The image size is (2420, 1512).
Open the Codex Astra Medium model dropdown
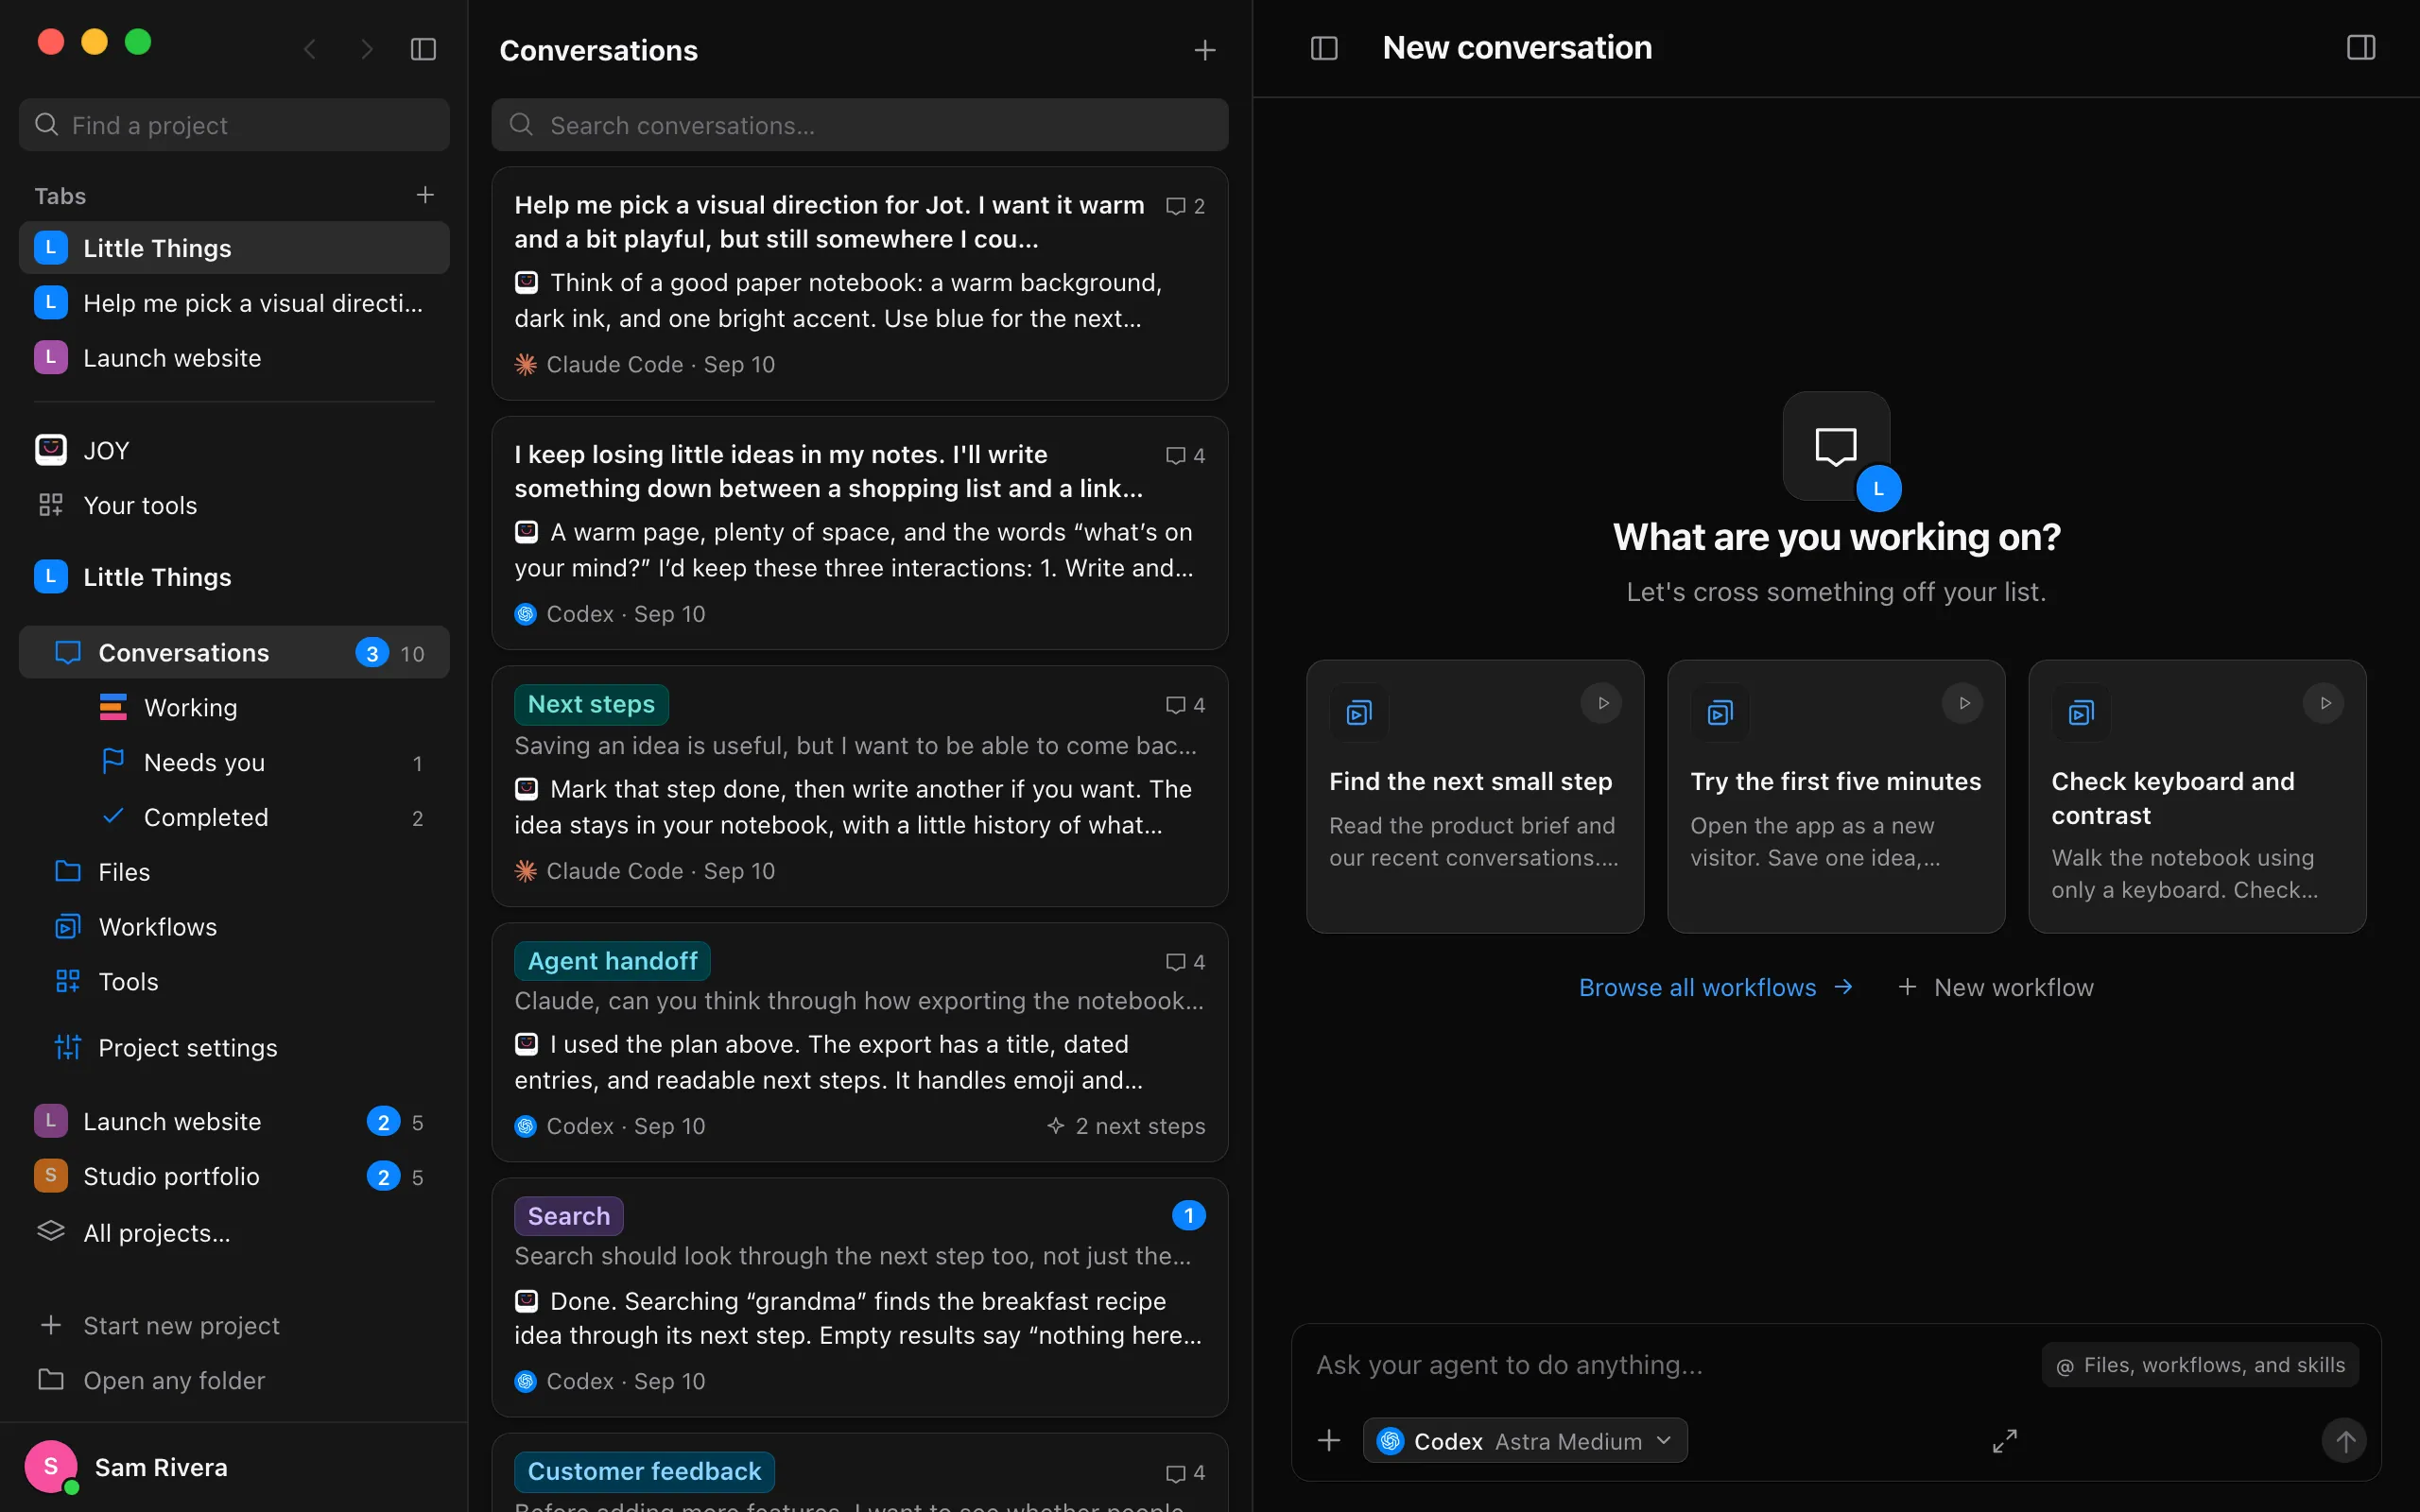click(1525, 1441)
